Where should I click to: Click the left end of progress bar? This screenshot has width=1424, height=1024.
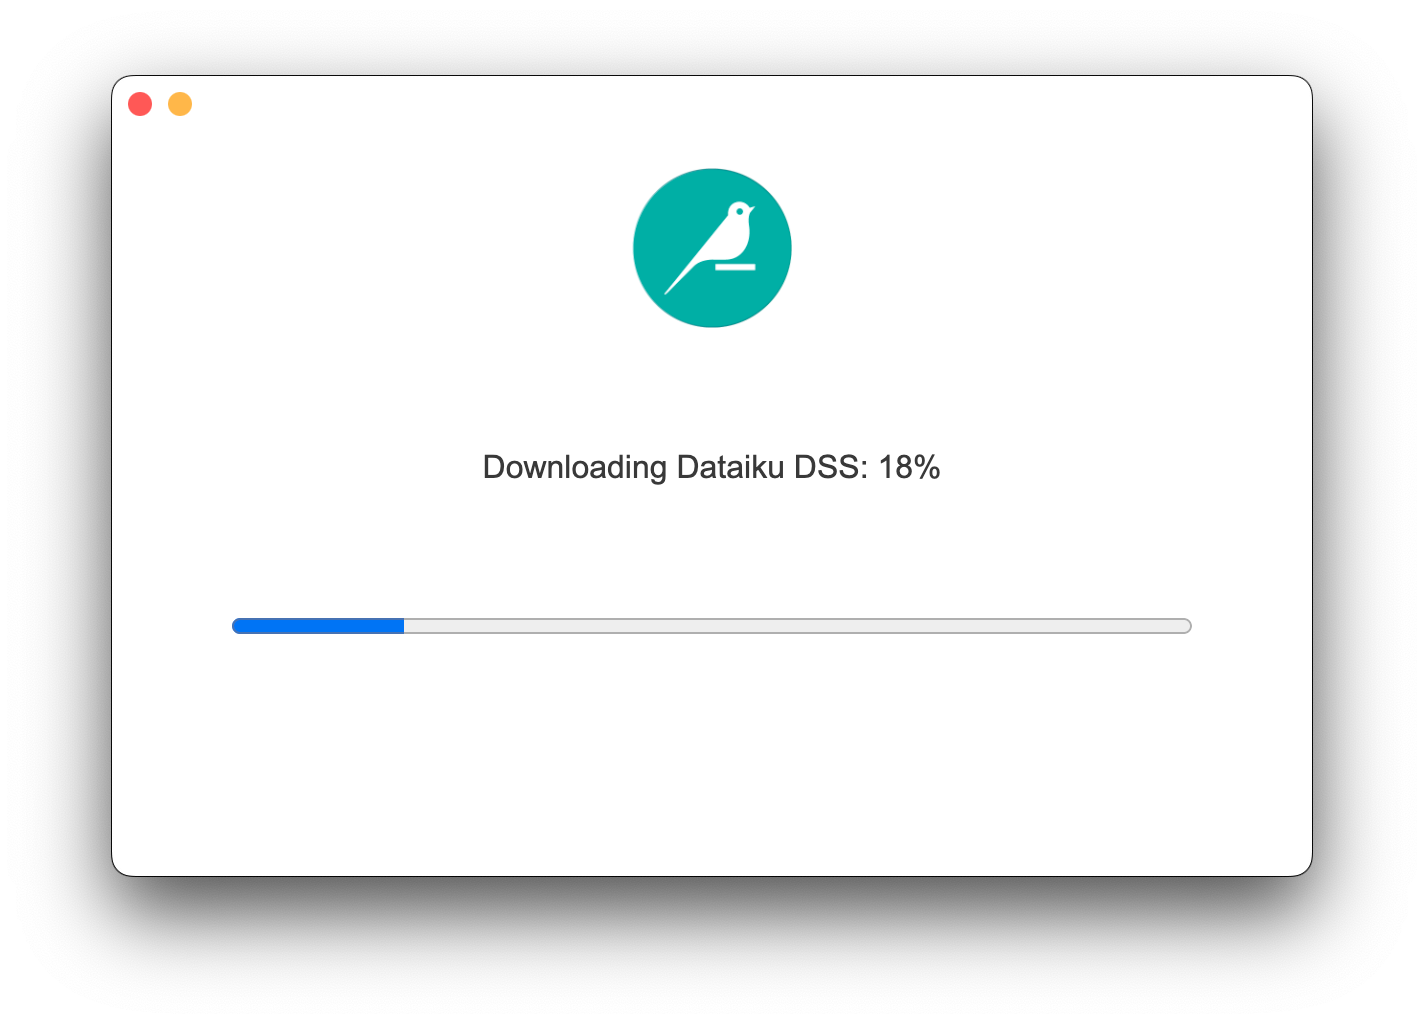237,626
